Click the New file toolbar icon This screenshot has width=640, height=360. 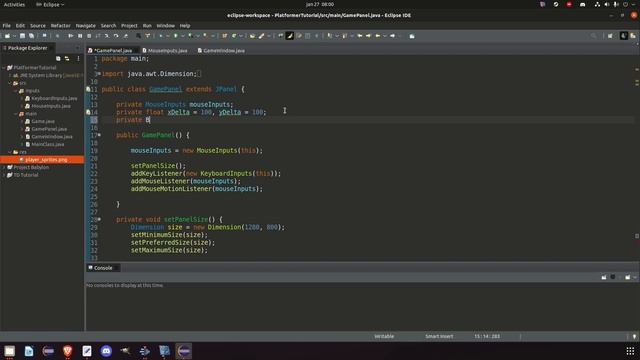(x=7, y=36)
